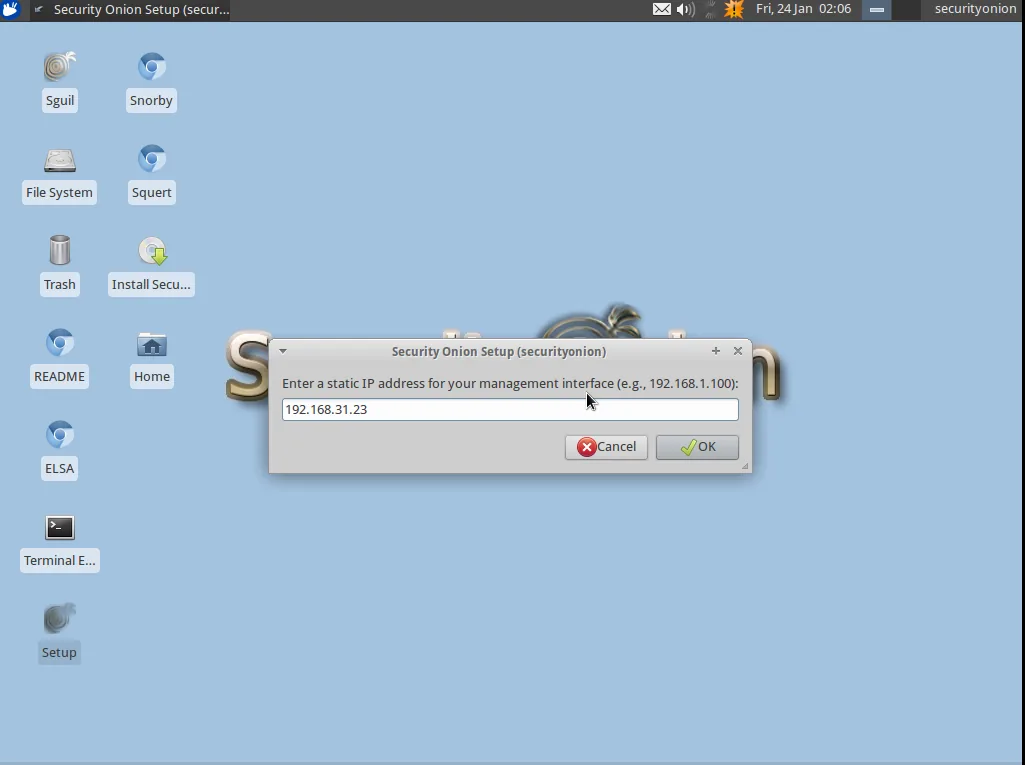Viewport: 1025px width, 765px height.
Task: Click the network tray icon beside the volume
Action: click(x=710, y=9)
